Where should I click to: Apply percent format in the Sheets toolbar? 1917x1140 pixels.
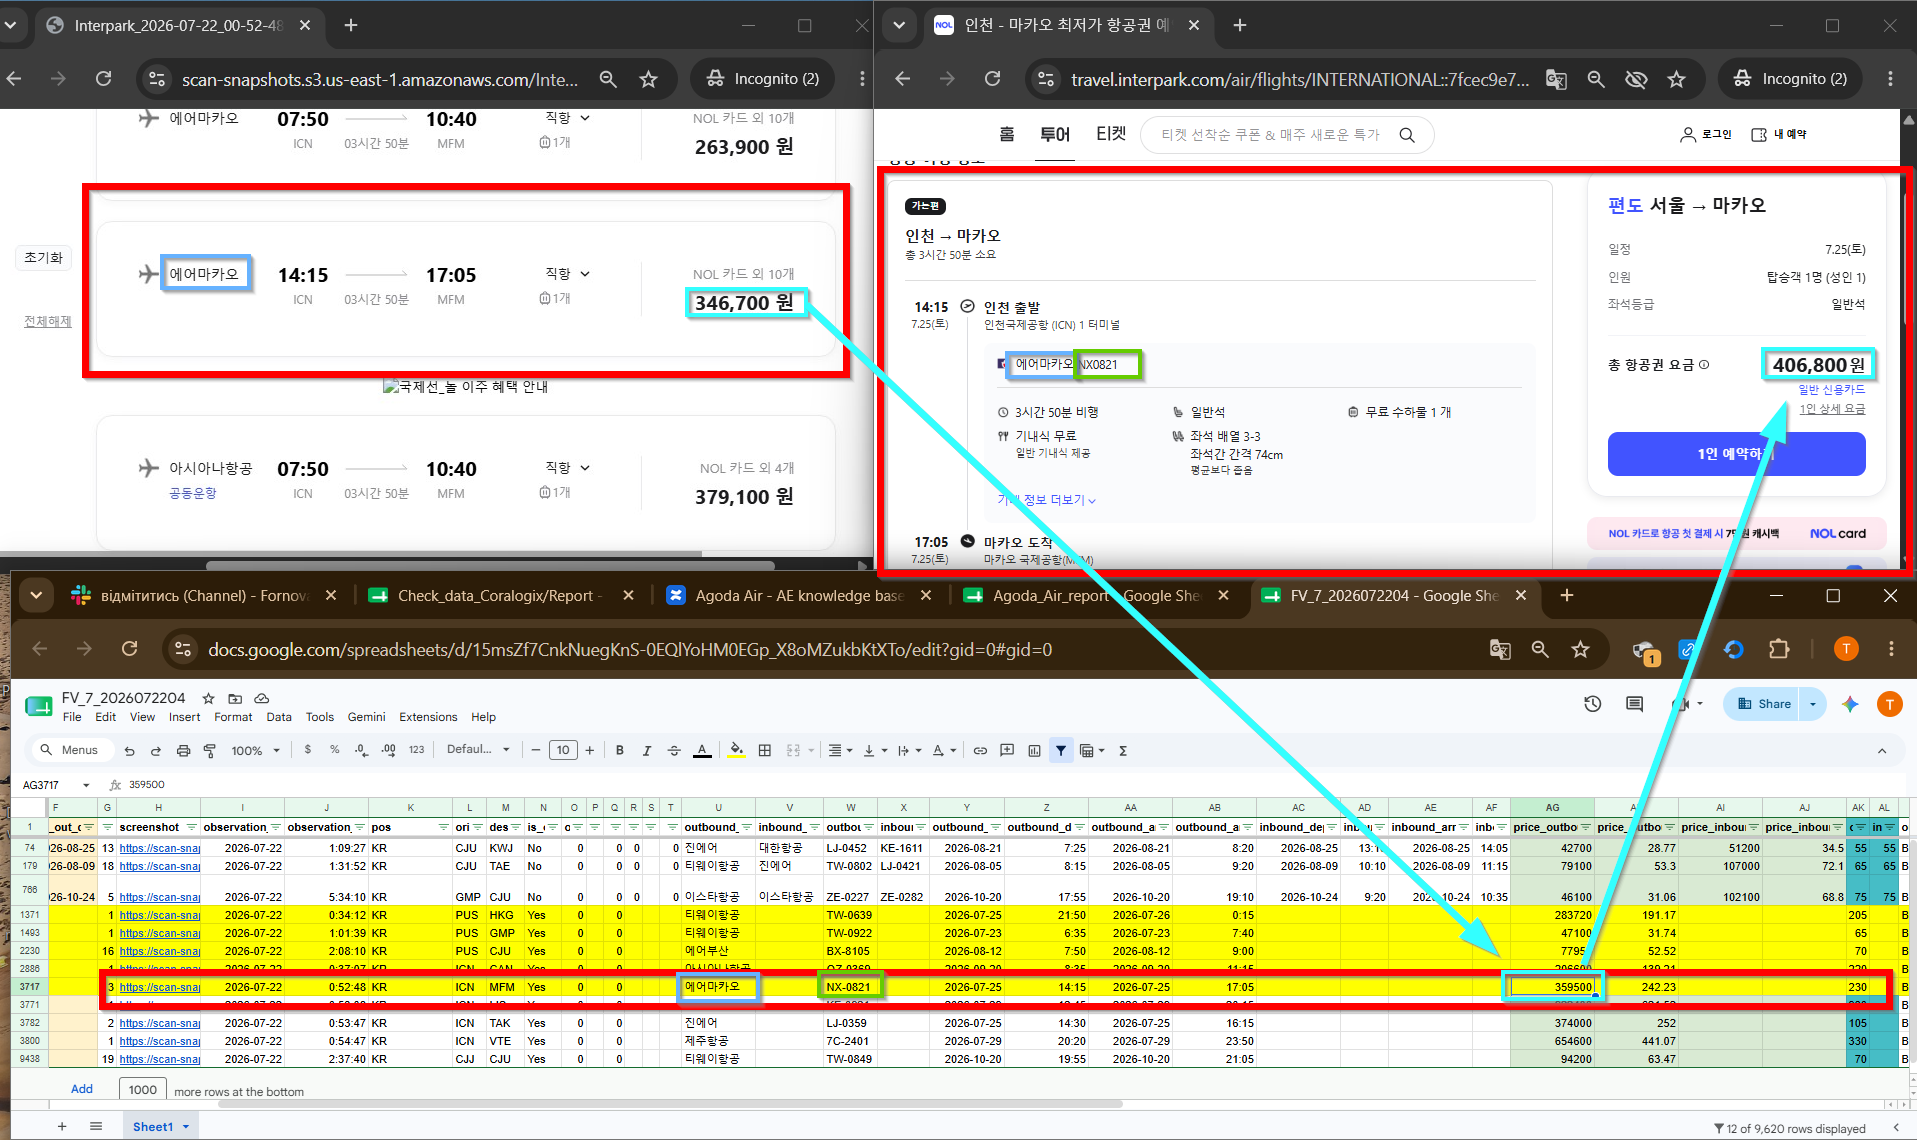(334, 750)
